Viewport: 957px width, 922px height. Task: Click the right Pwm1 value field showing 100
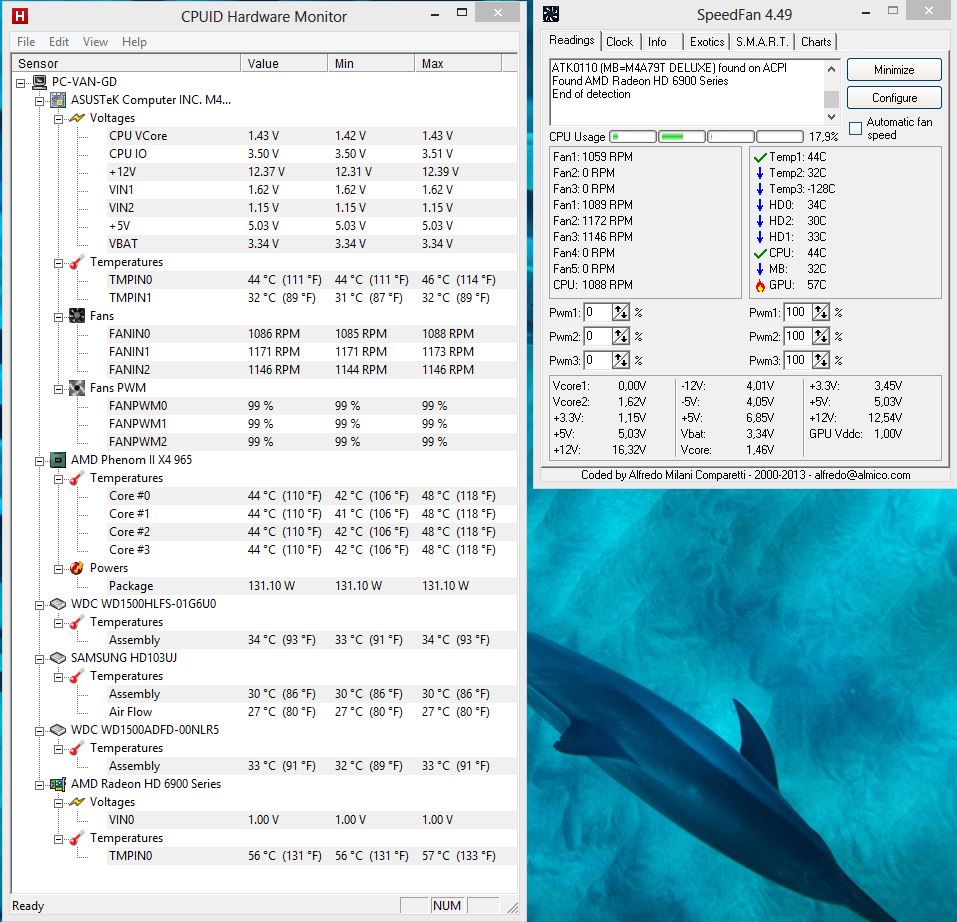coord(798,312)
